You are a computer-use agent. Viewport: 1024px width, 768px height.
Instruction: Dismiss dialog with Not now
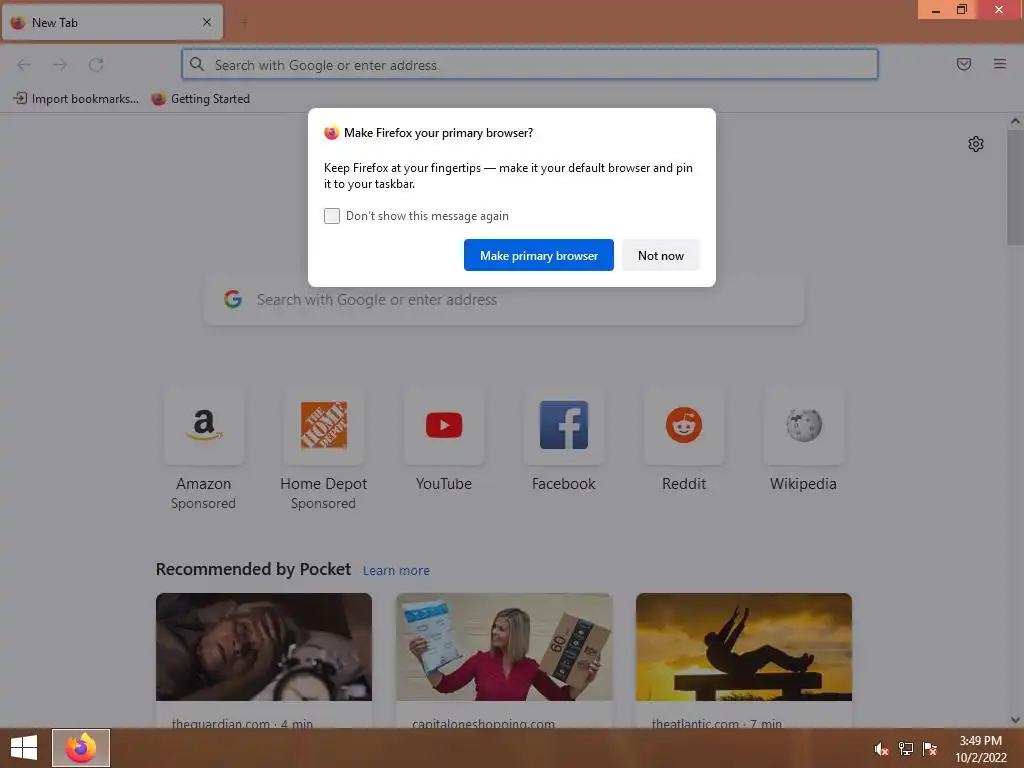661,255
